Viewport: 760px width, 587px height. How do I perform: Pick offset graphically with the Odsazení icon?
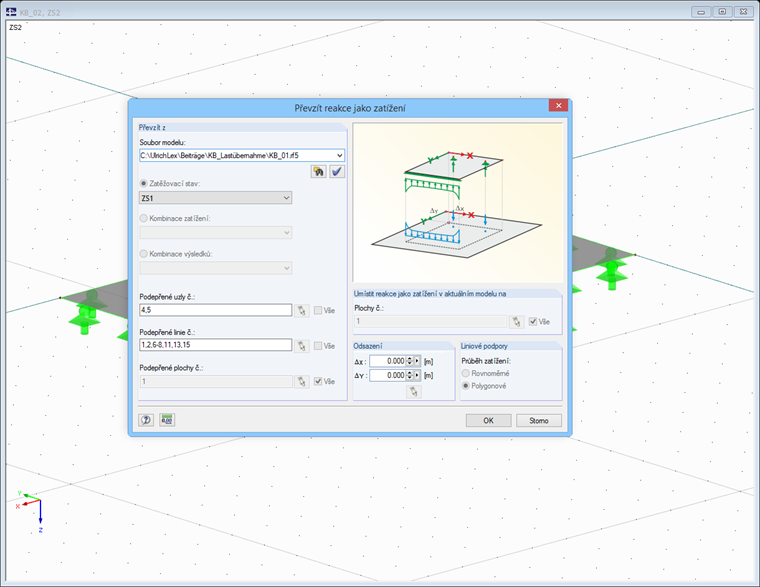[x=413, y=392]
